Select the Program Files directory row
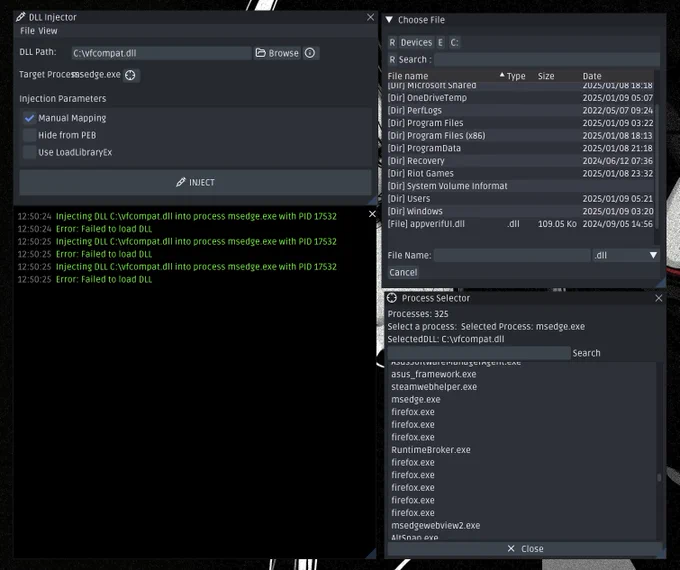Screen dimensions: 680x570 (520, 123)
